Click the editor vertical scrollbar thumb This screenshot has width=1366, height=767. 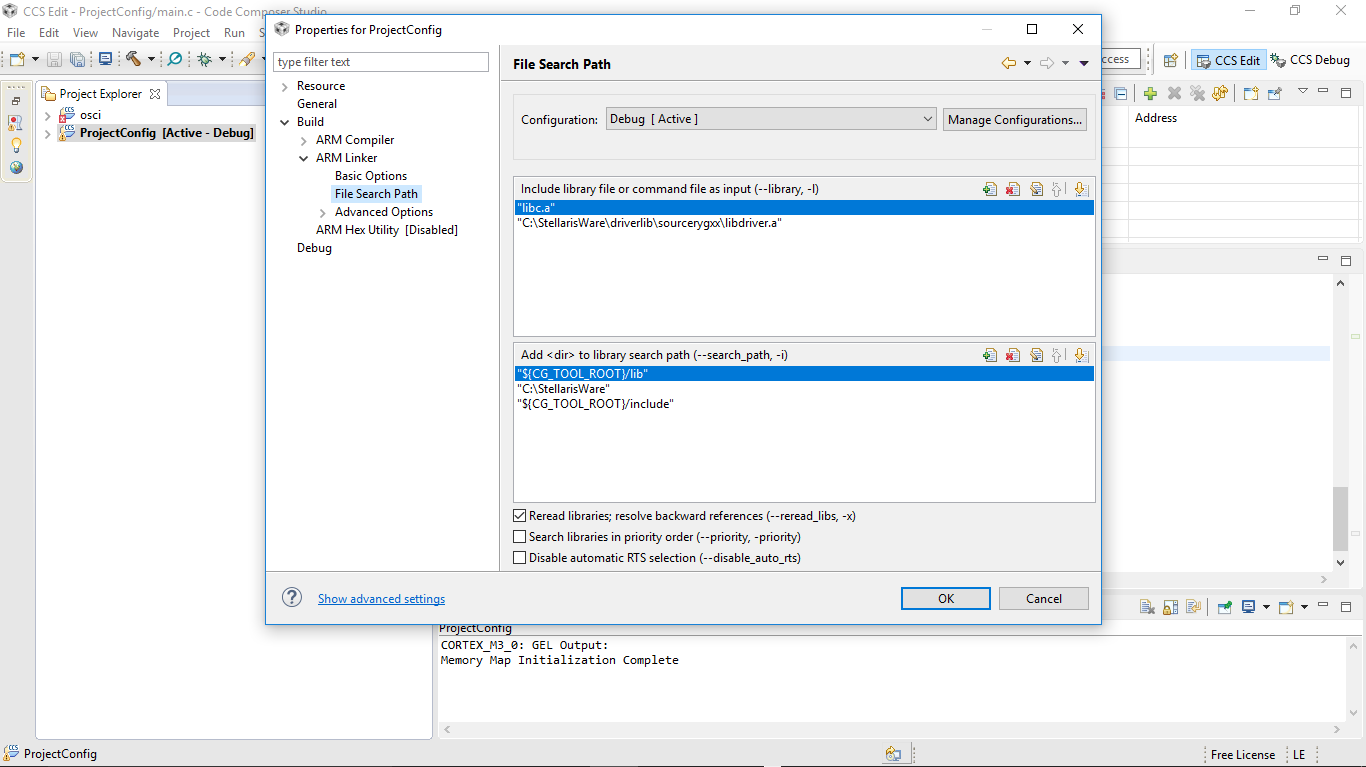click(x=1341, y=518)
